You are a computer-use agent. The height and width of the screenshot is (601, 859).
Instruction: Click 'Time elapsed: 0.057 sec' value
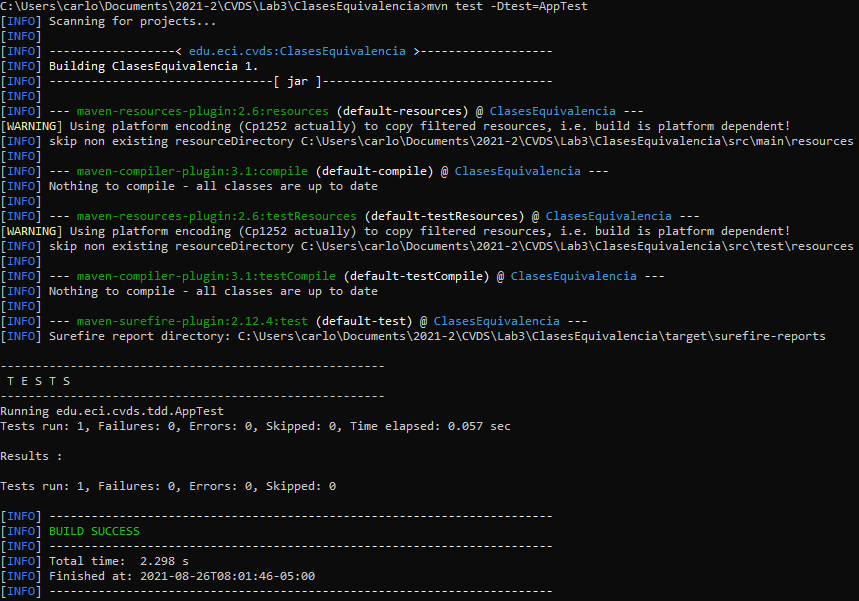[x=430, y=426]
